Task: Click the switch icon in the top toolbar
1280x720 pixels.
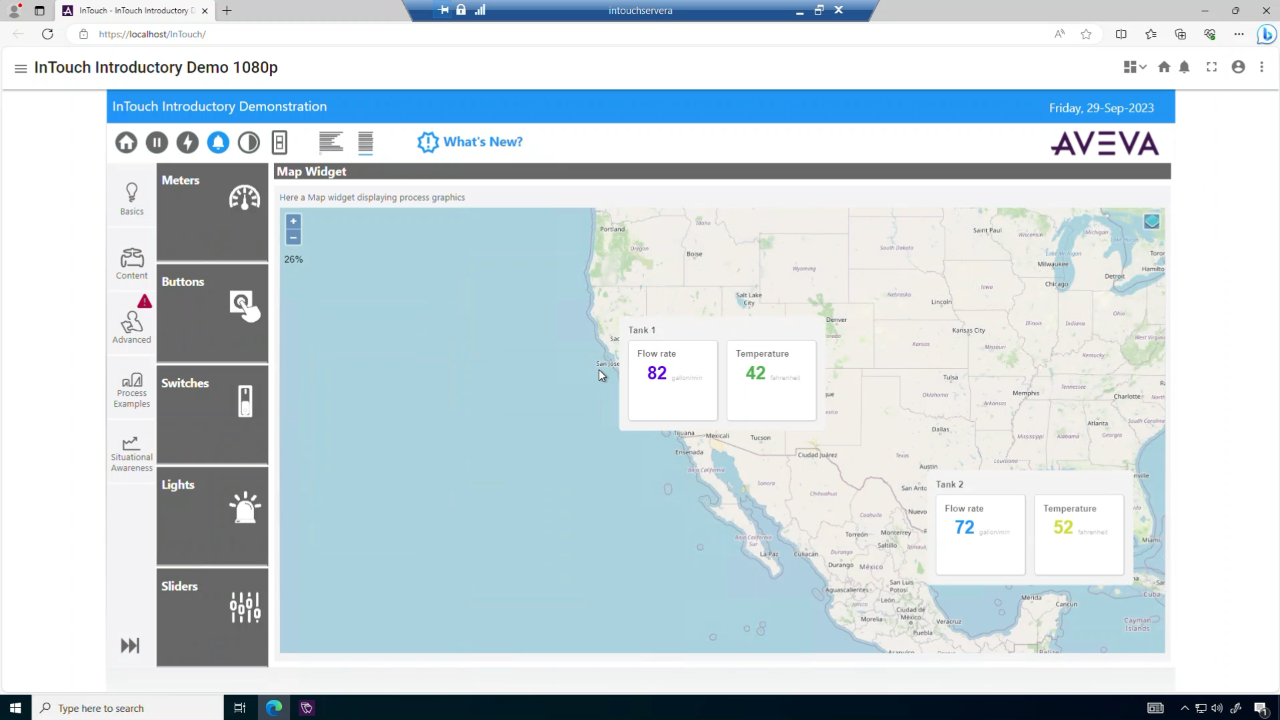Action: pyautogui.click(x=279, y=142)
